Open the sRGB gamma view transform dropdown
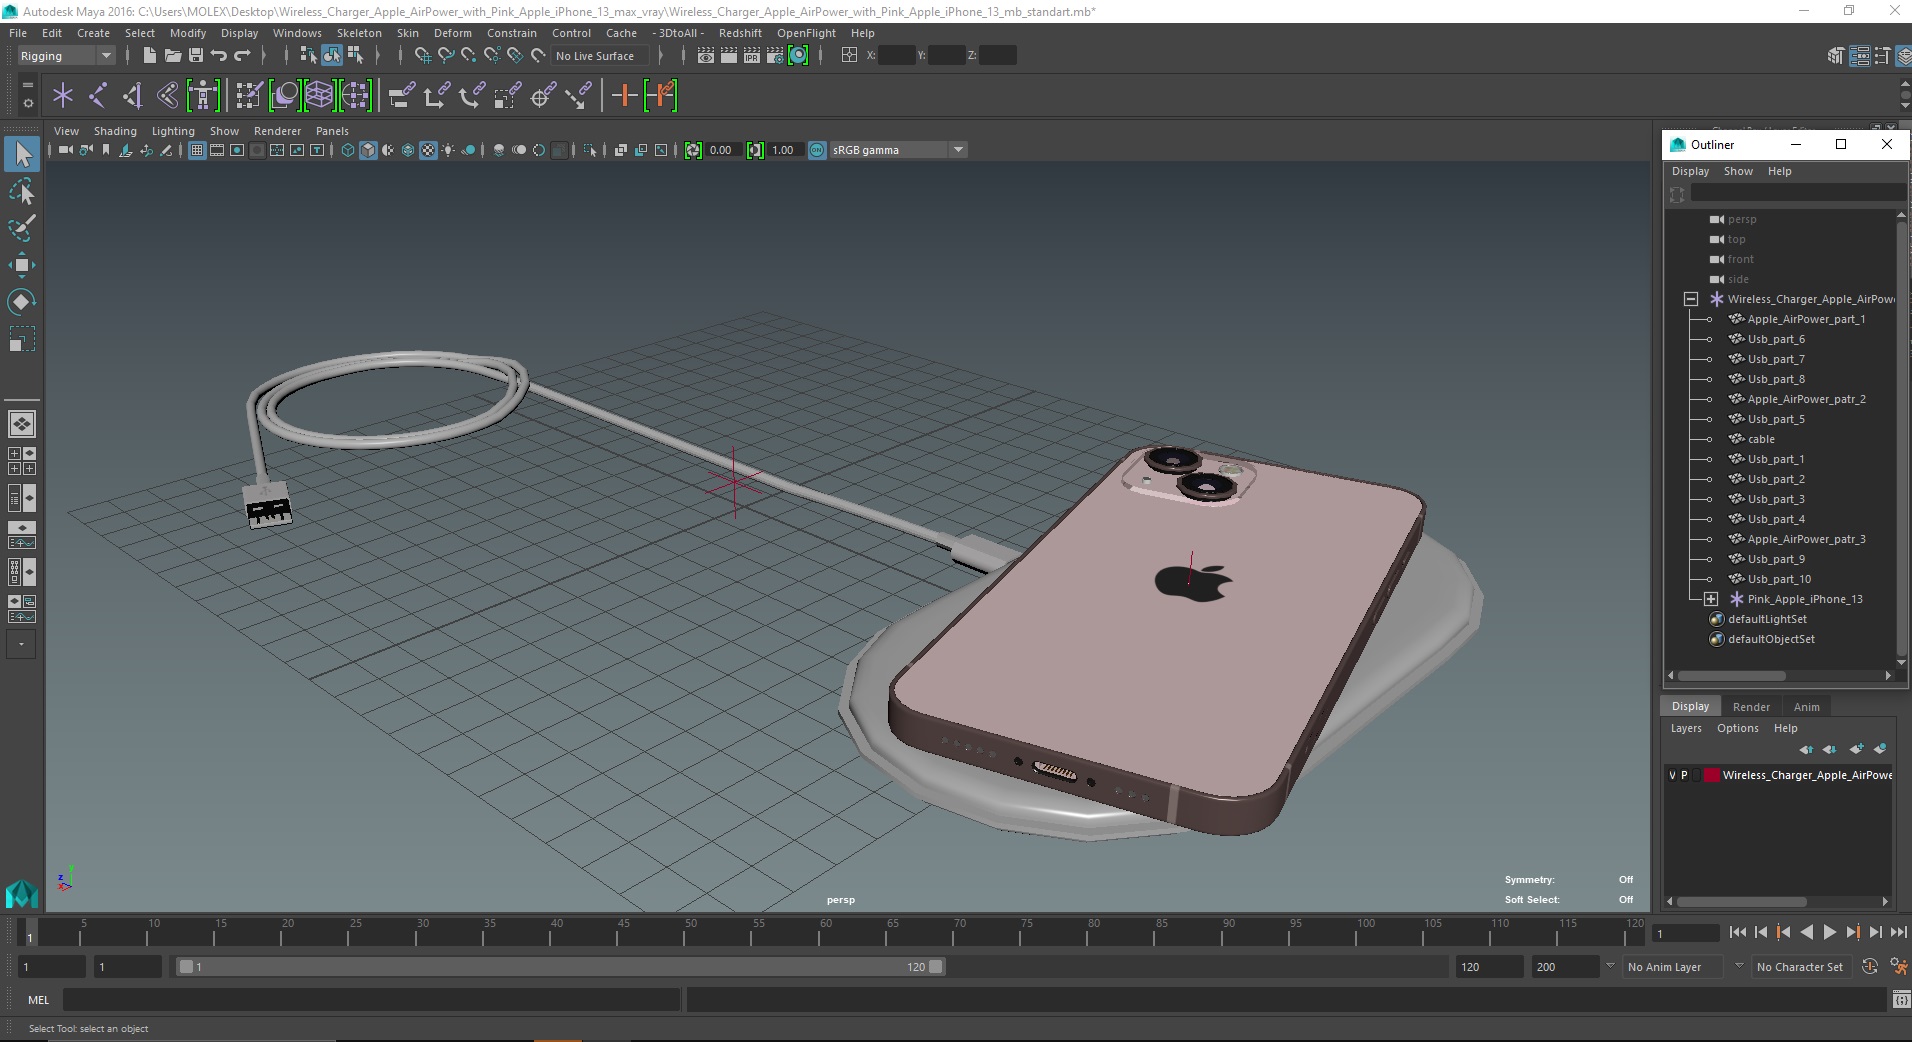The height and width of the screenshot is (1042, 1912). click(898, 150)
